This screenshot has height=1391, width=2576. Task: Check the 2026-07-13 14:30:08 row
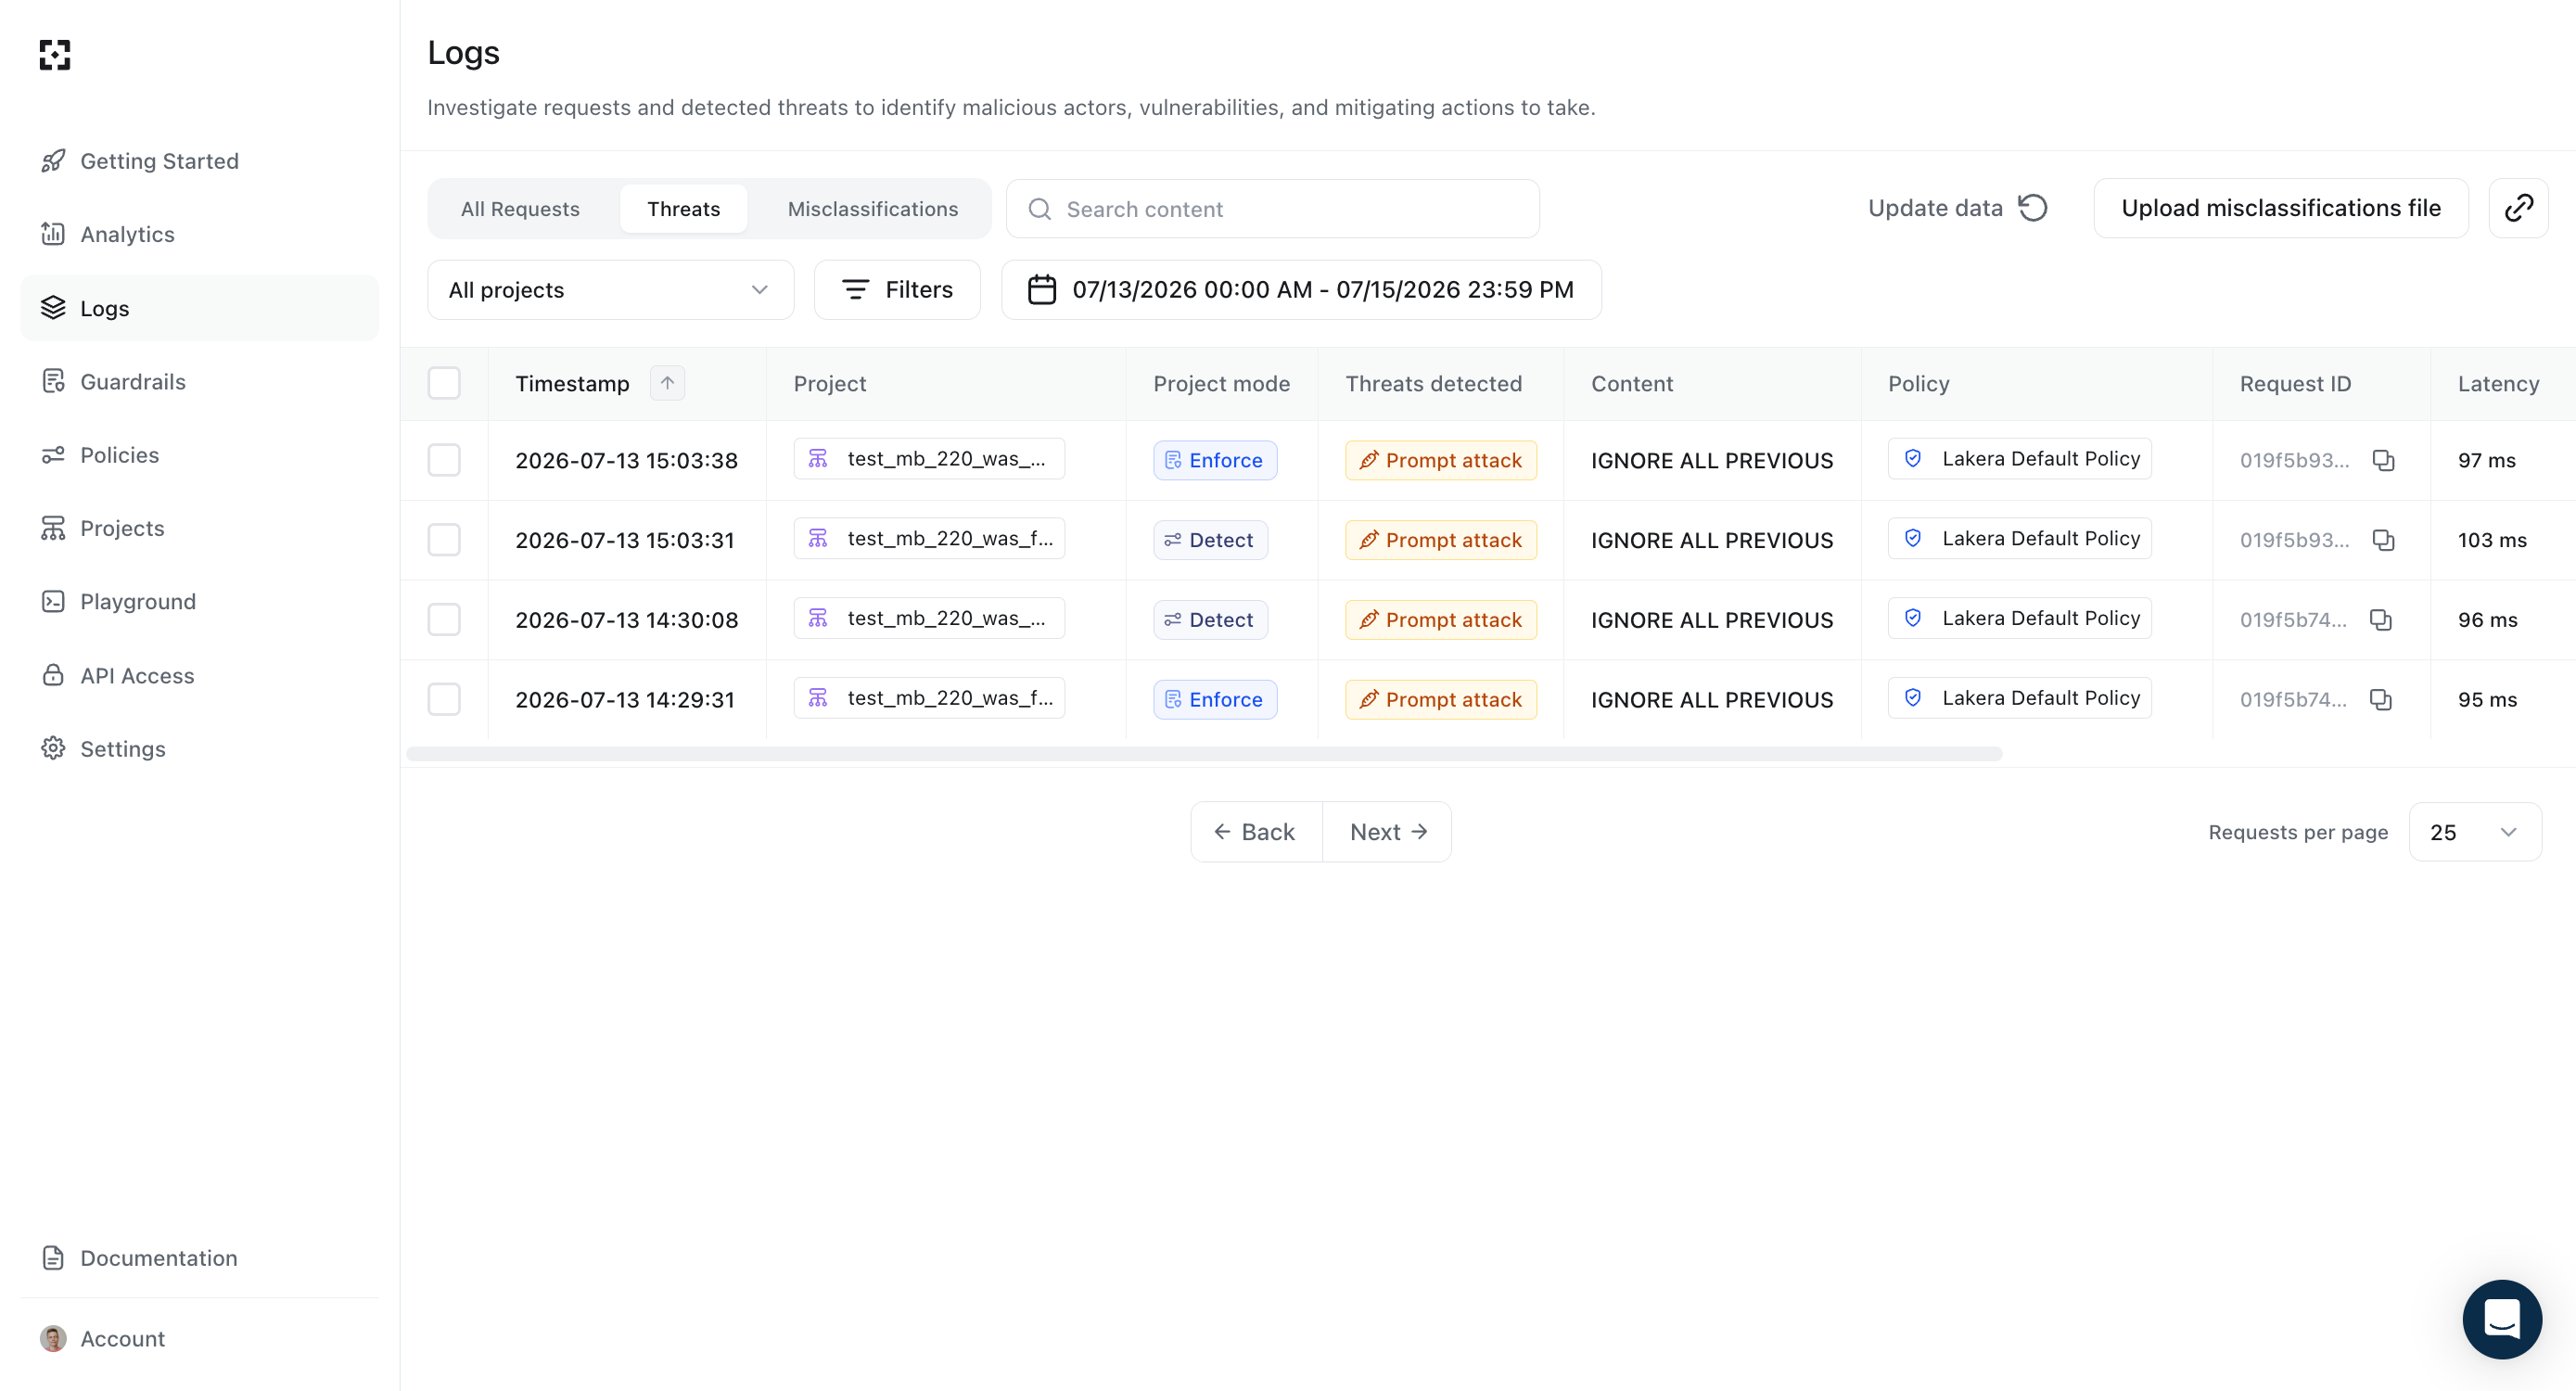pyautogui.click(x=444, y=620)
